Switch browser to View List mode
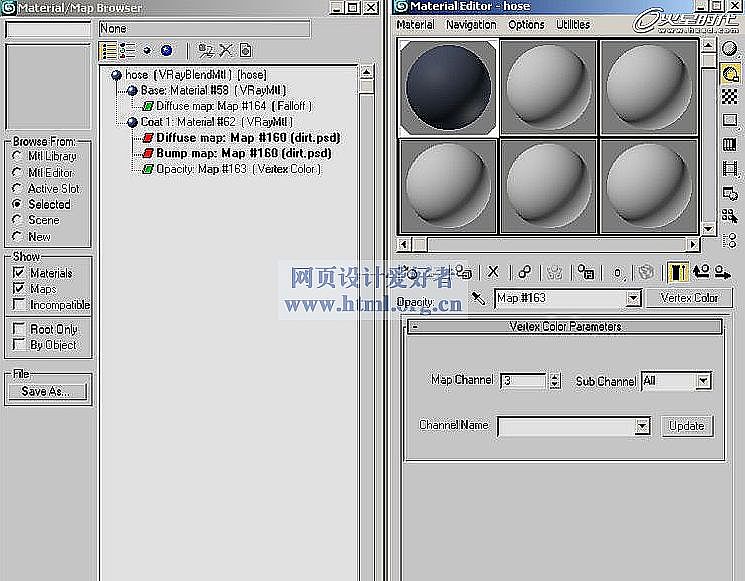 pyautogui.click(x=108, y=51)
